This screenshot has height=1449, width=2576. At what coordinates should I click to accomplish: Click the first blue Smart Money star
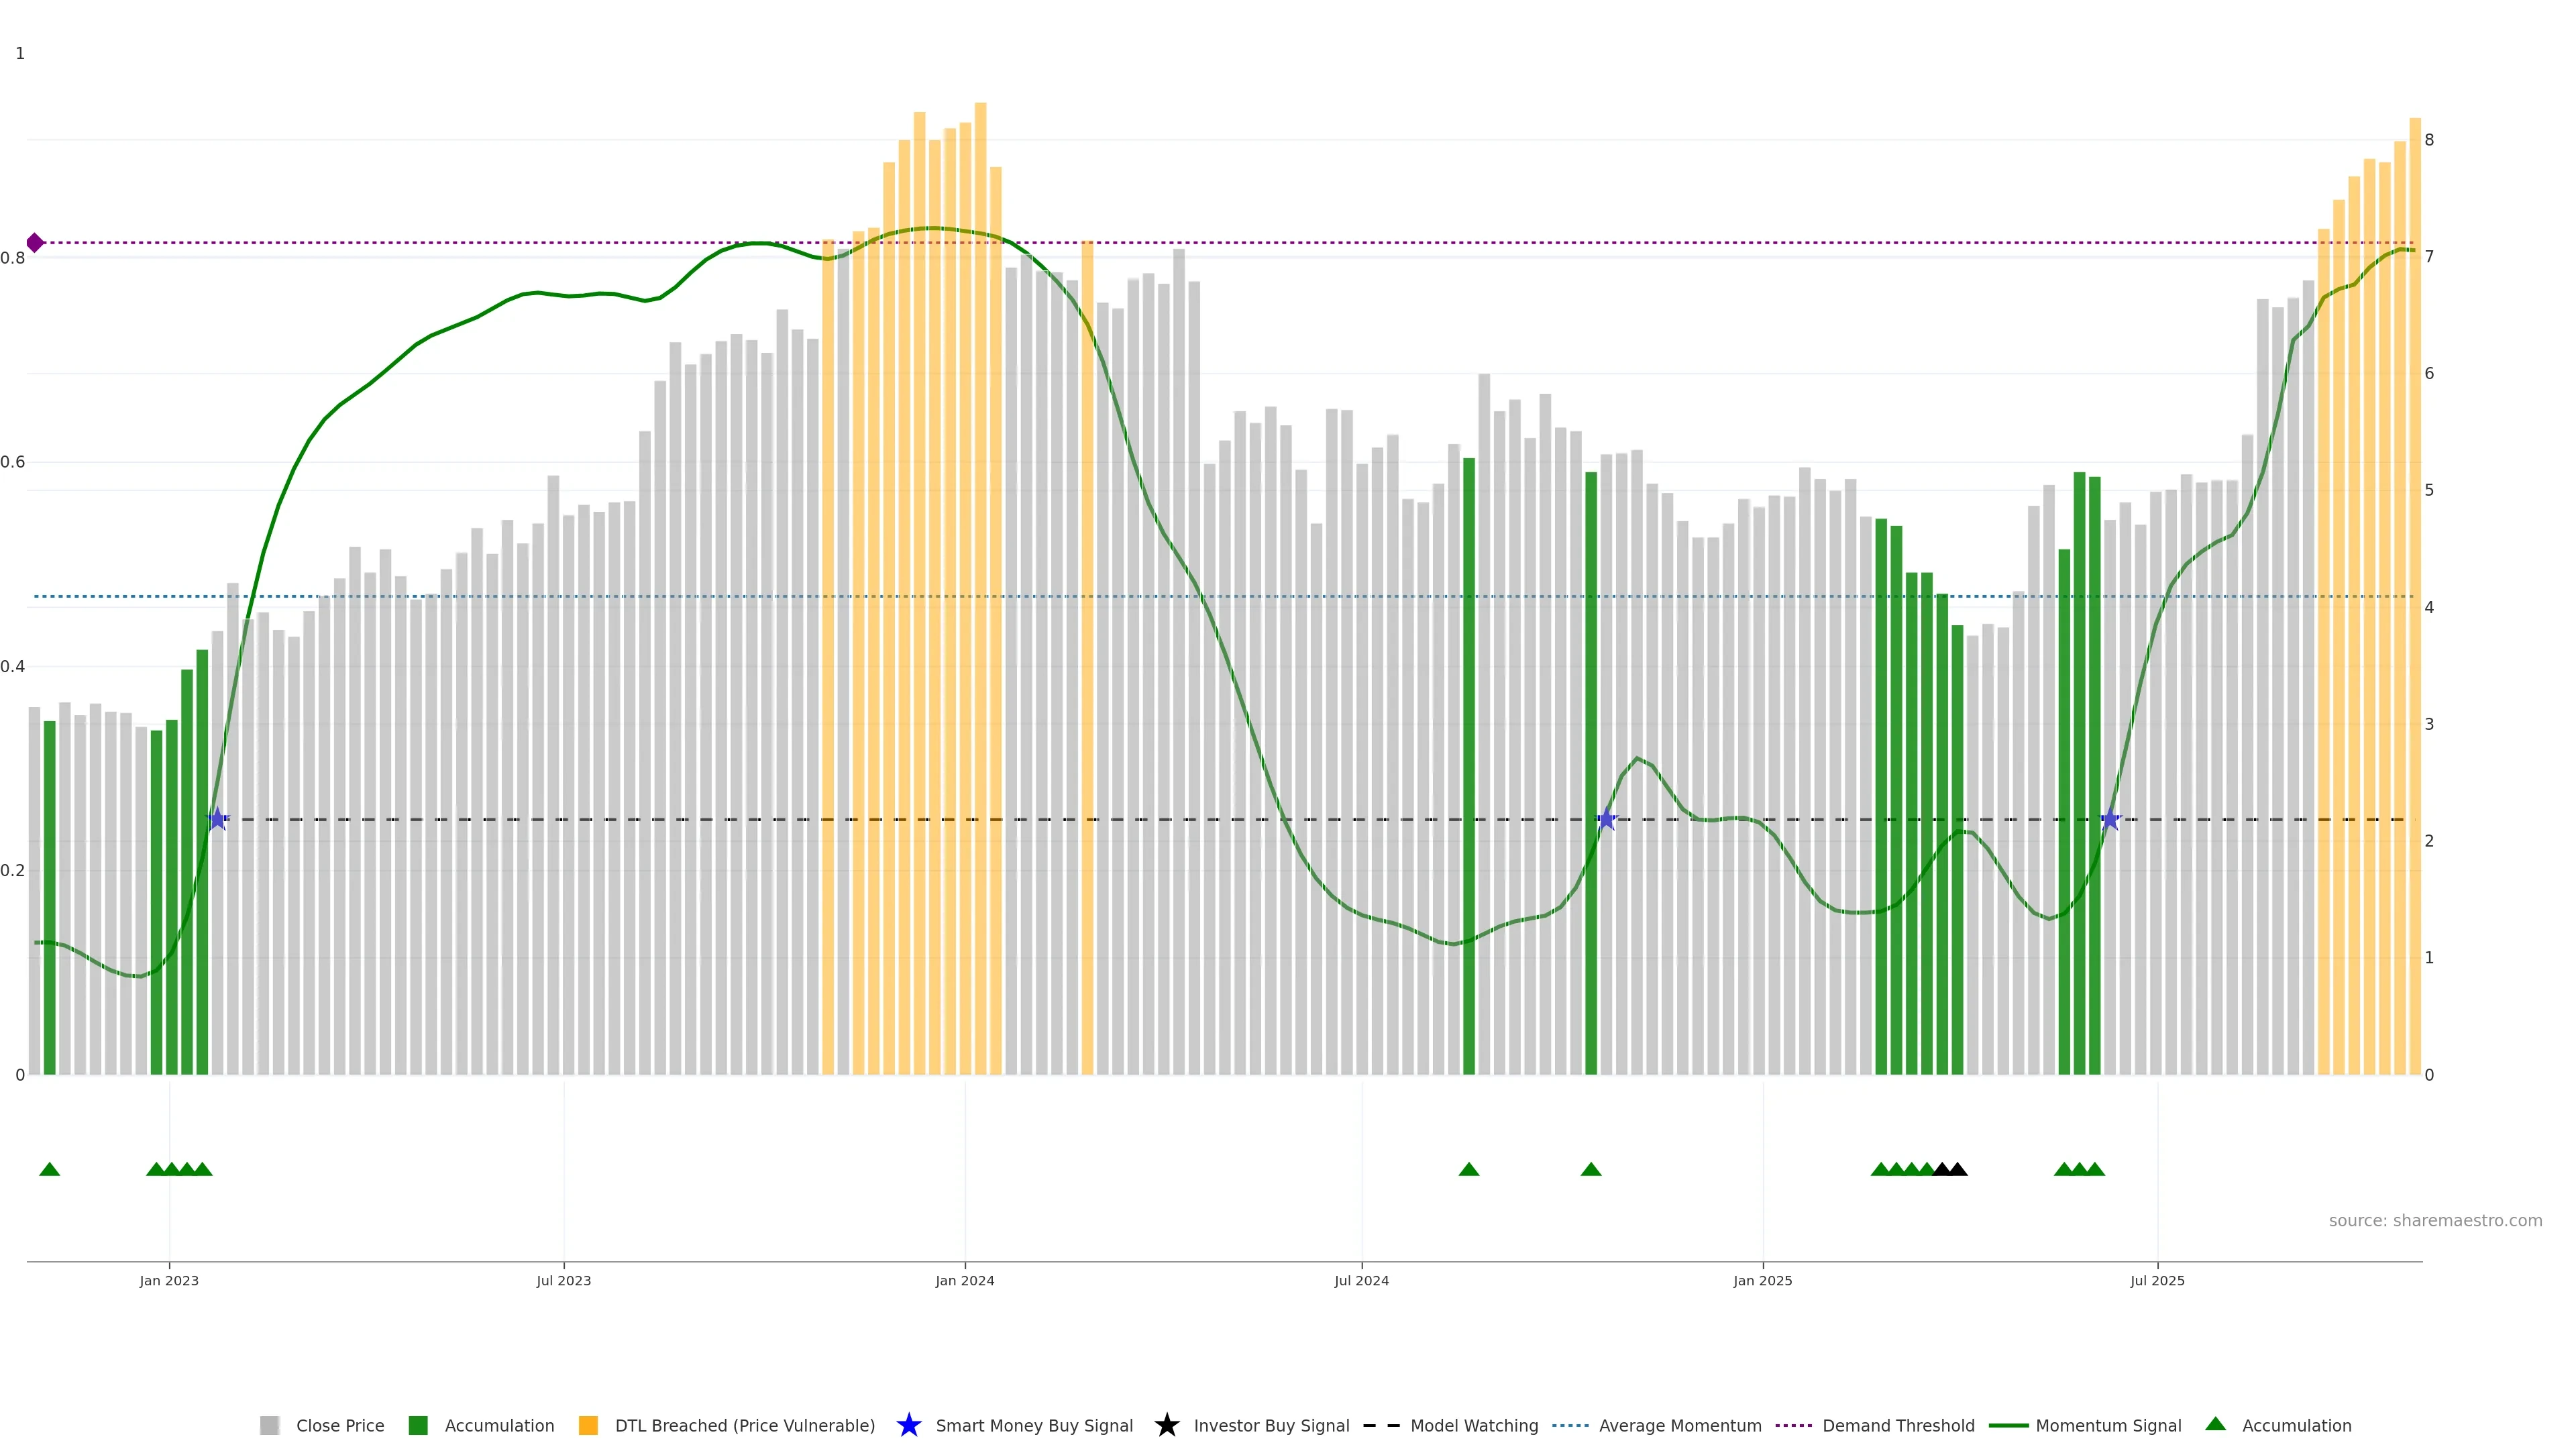[217, 819]
